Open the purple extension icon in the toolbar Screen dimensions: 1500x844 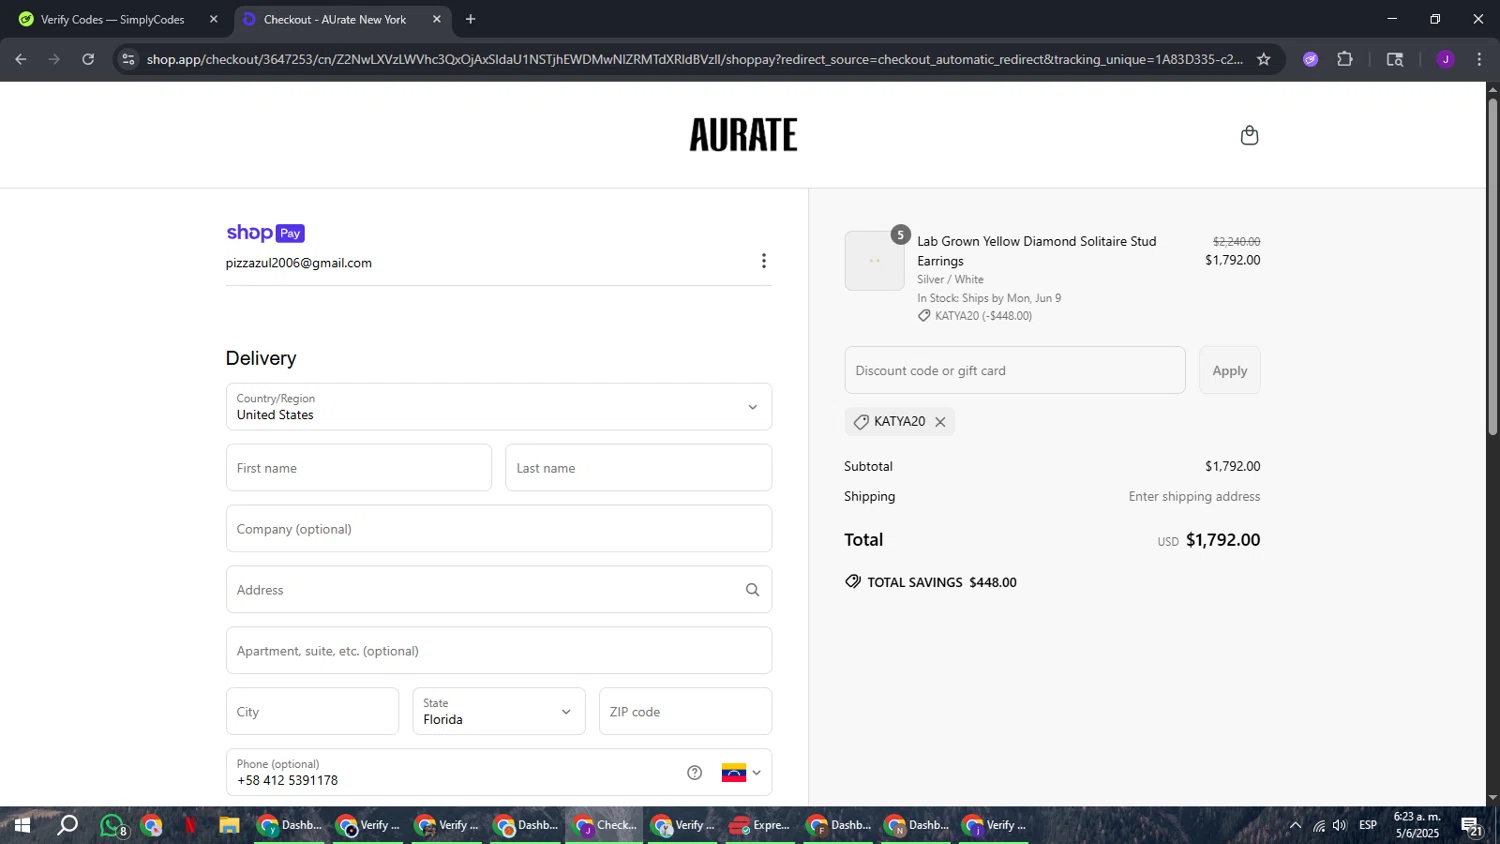[x=1310, y=59]
